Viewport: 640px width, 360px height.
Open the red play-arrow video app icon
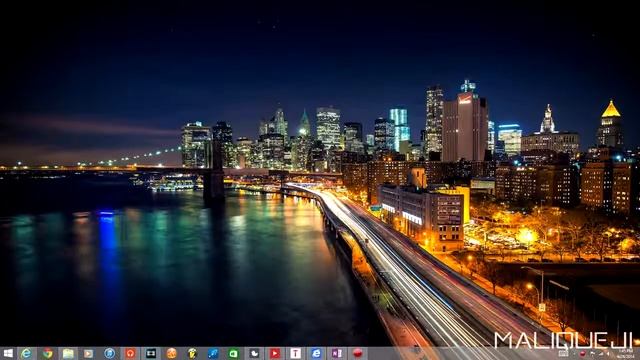coord(275,353)
